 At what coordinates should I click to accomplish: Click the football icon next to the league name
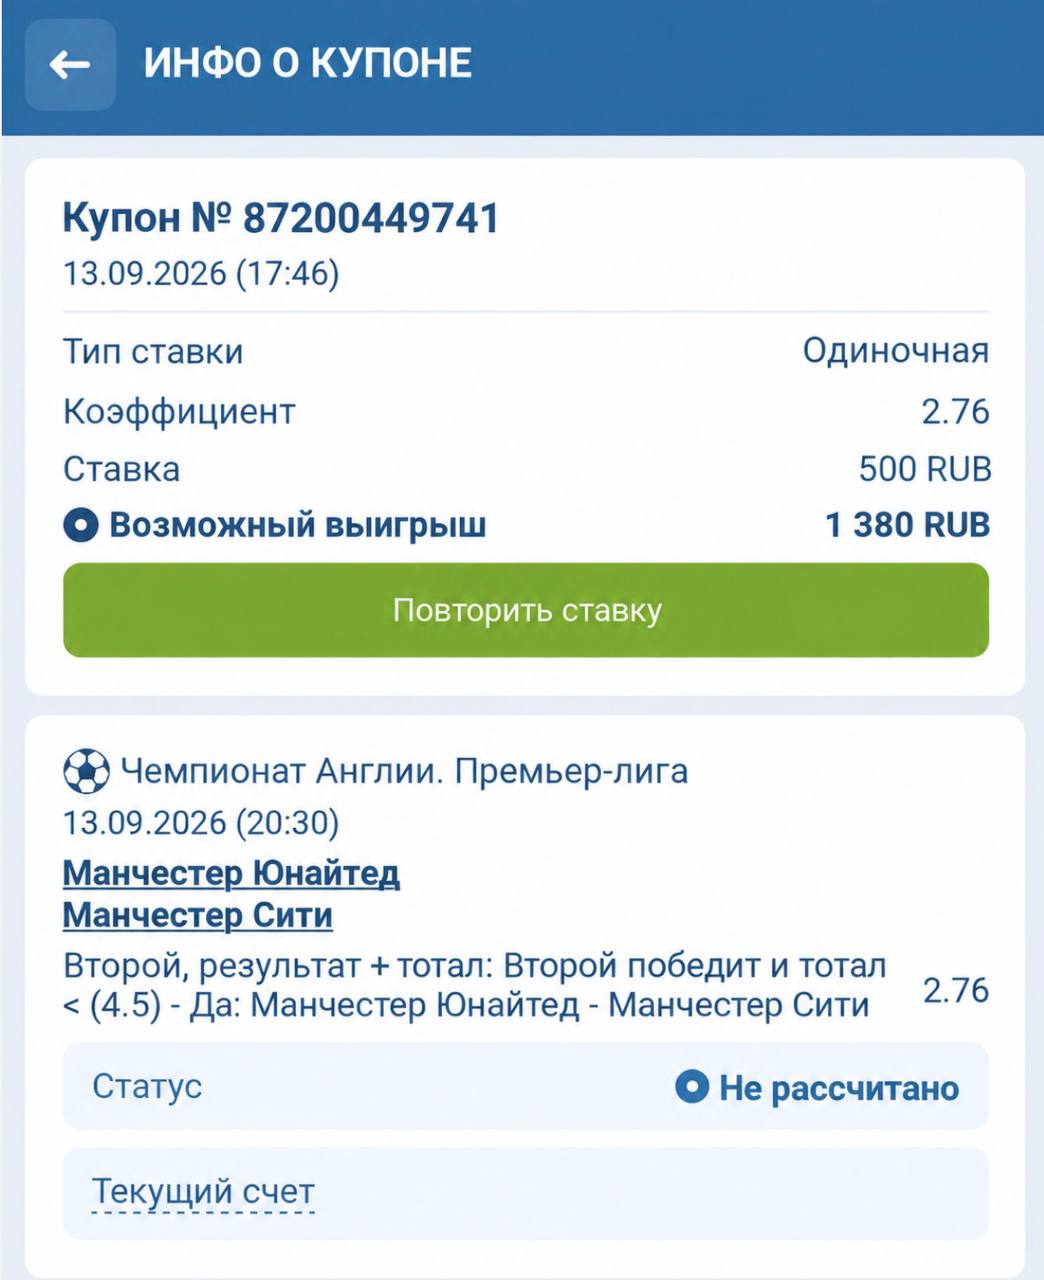(86, 772)
